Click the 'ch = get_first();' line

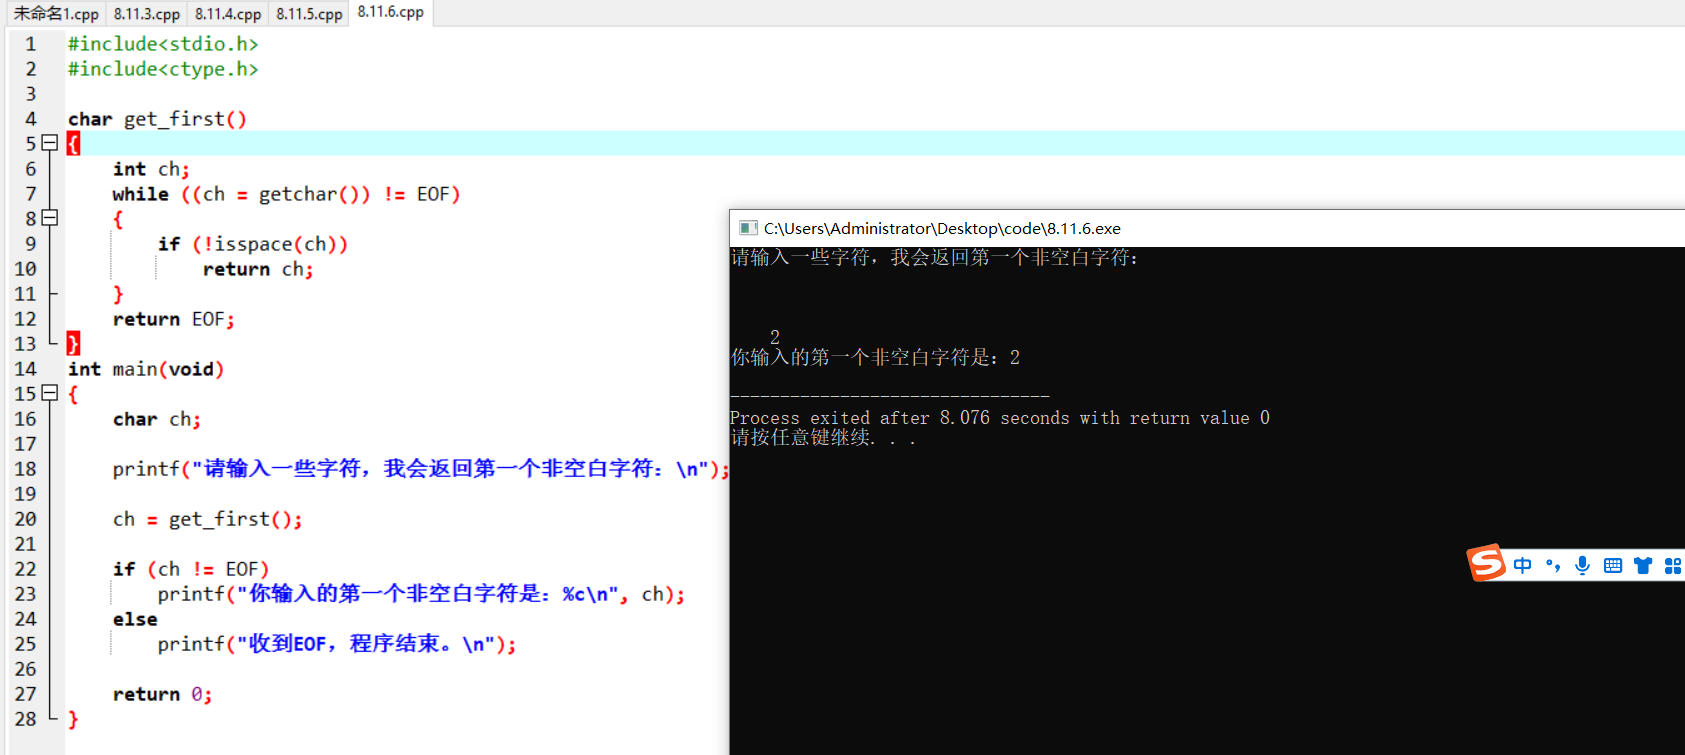(x=207, y=519)
